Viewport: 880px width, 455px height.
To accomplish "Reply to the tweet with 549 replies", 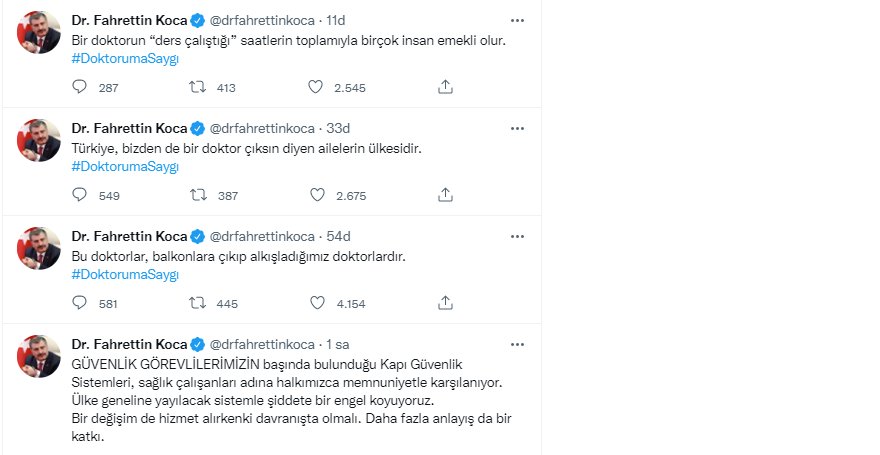I will [x=81, y=195].
